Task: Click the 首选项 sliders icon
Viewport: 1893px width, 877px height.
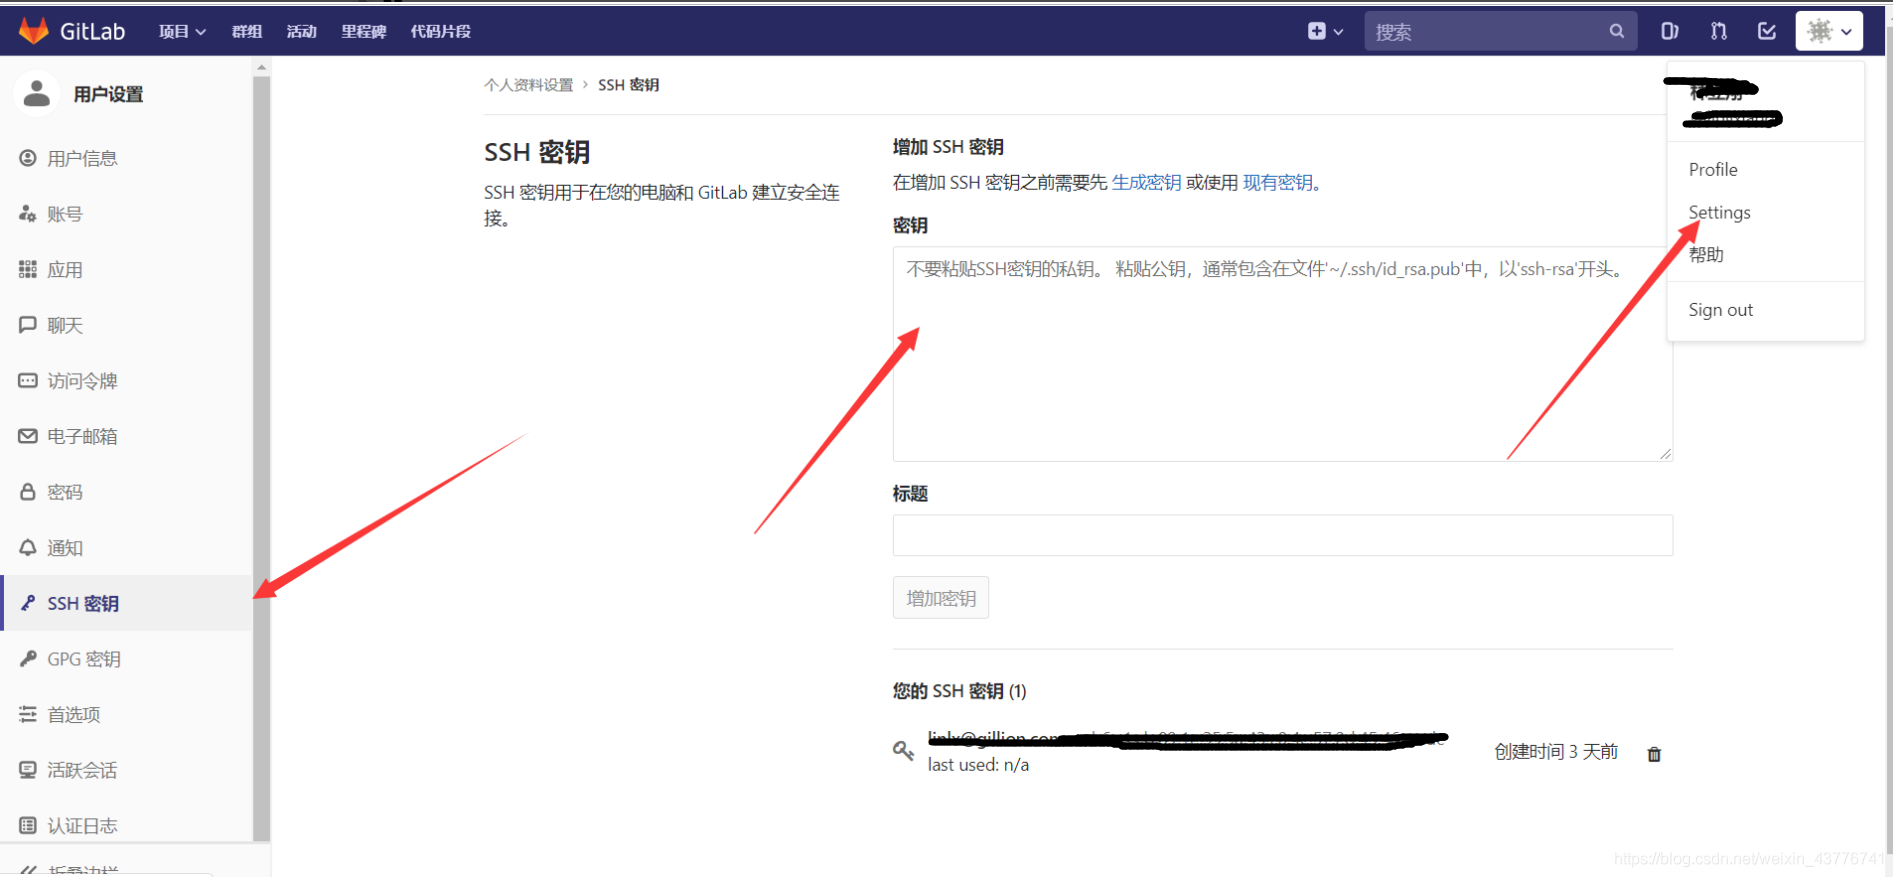Action: click(28, 714)
